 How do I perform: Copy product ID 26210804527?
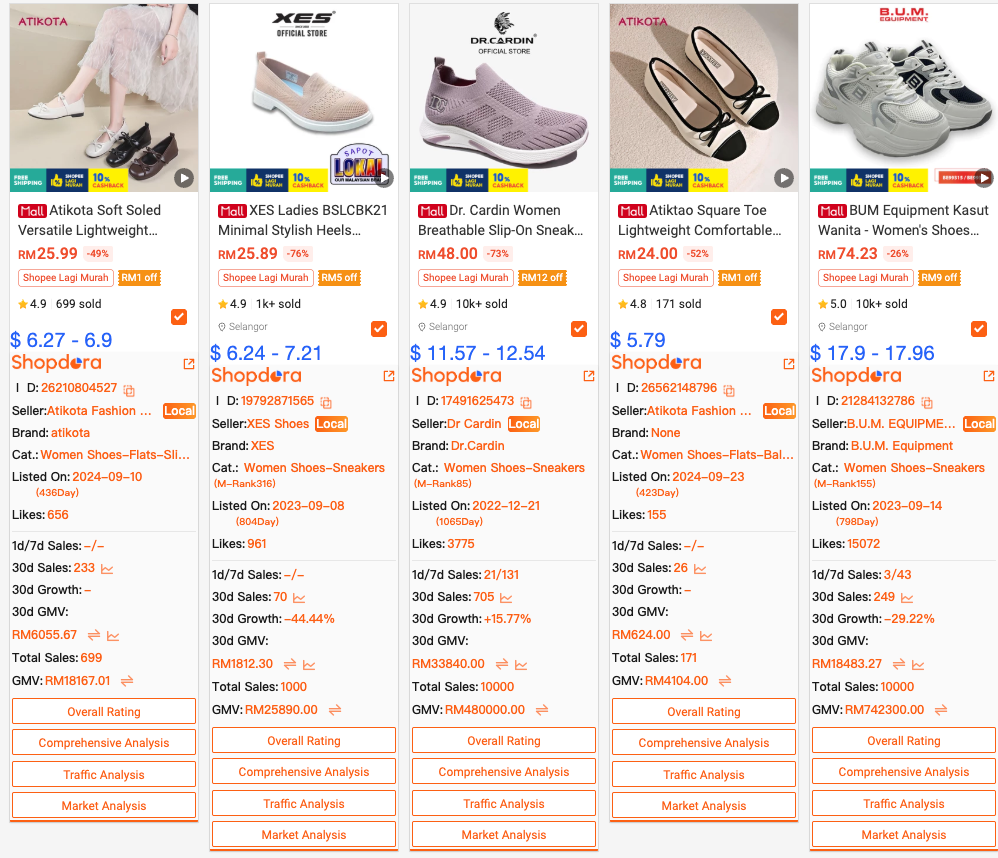click(129, 390)
